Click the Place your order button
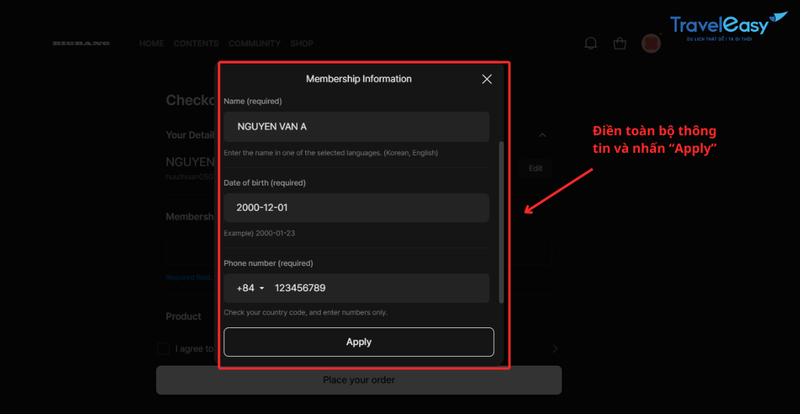Image resolution: width=800 pixels, height=414 pixels. pyautogui.click(x=359, y=380)
